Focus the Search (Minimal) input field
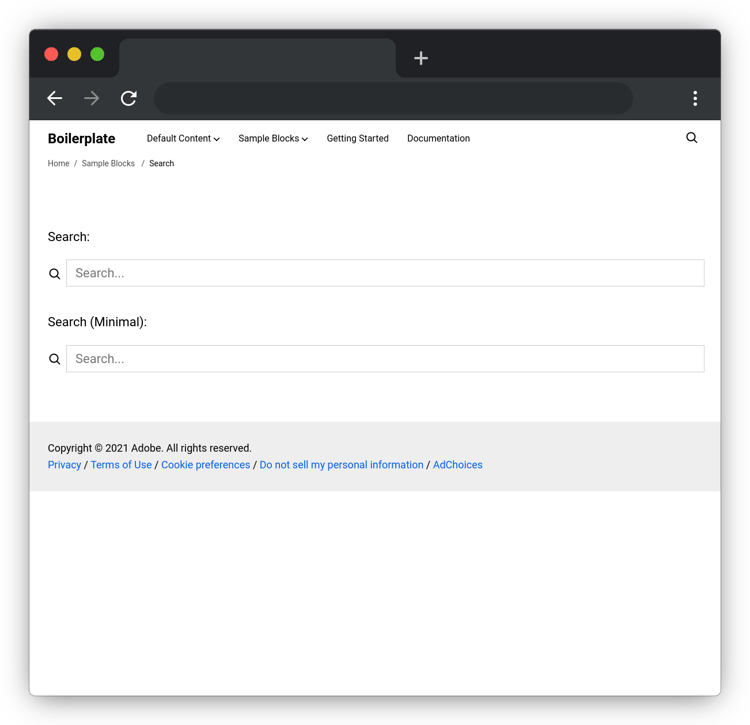Screen dimensions: 750x725 (x=385, y=359)
